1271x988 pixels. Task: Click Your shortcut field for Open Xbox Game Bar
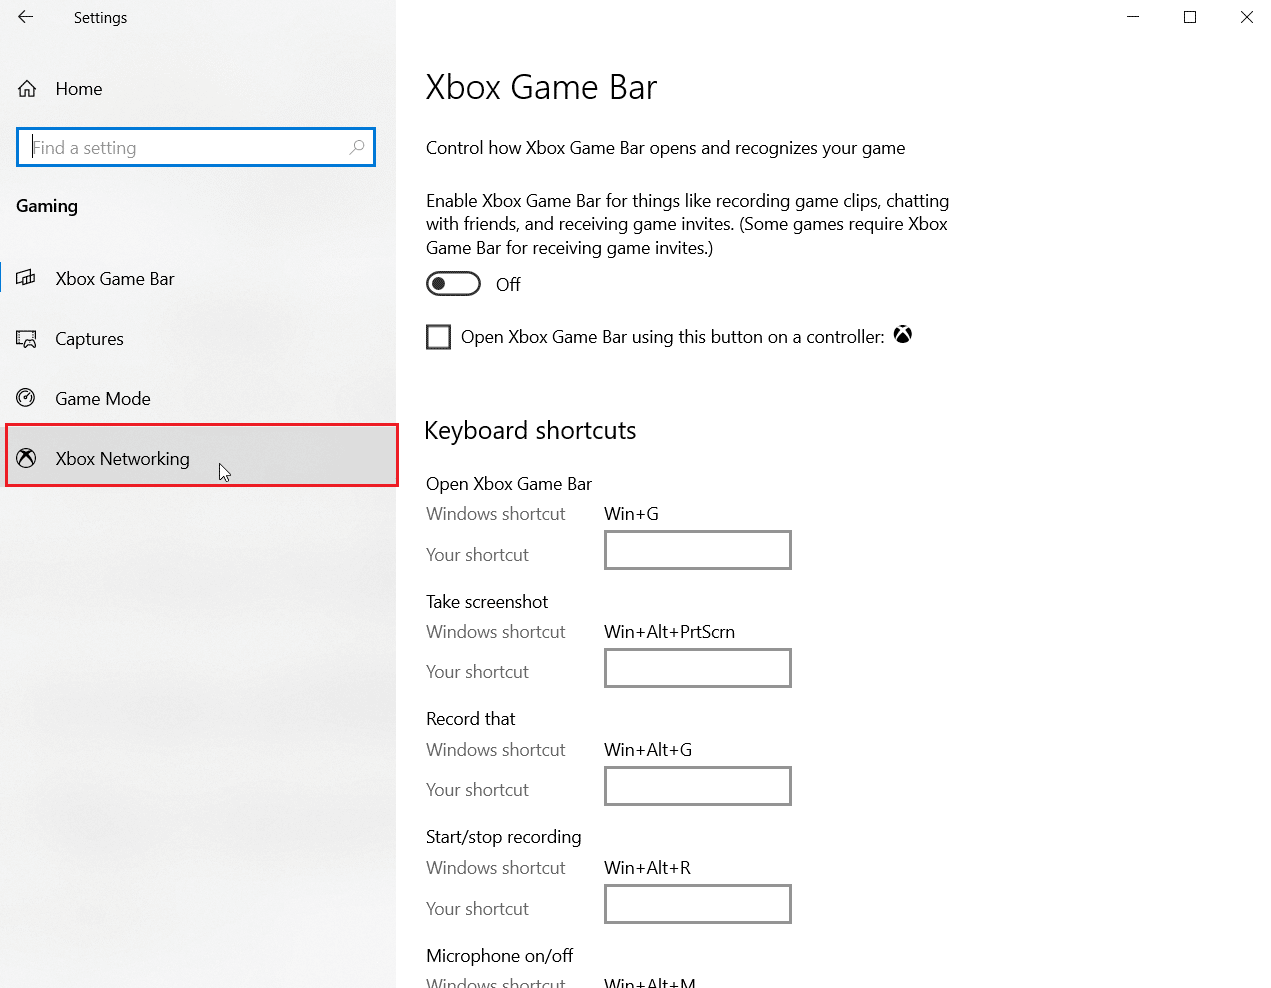click(698, 550)
